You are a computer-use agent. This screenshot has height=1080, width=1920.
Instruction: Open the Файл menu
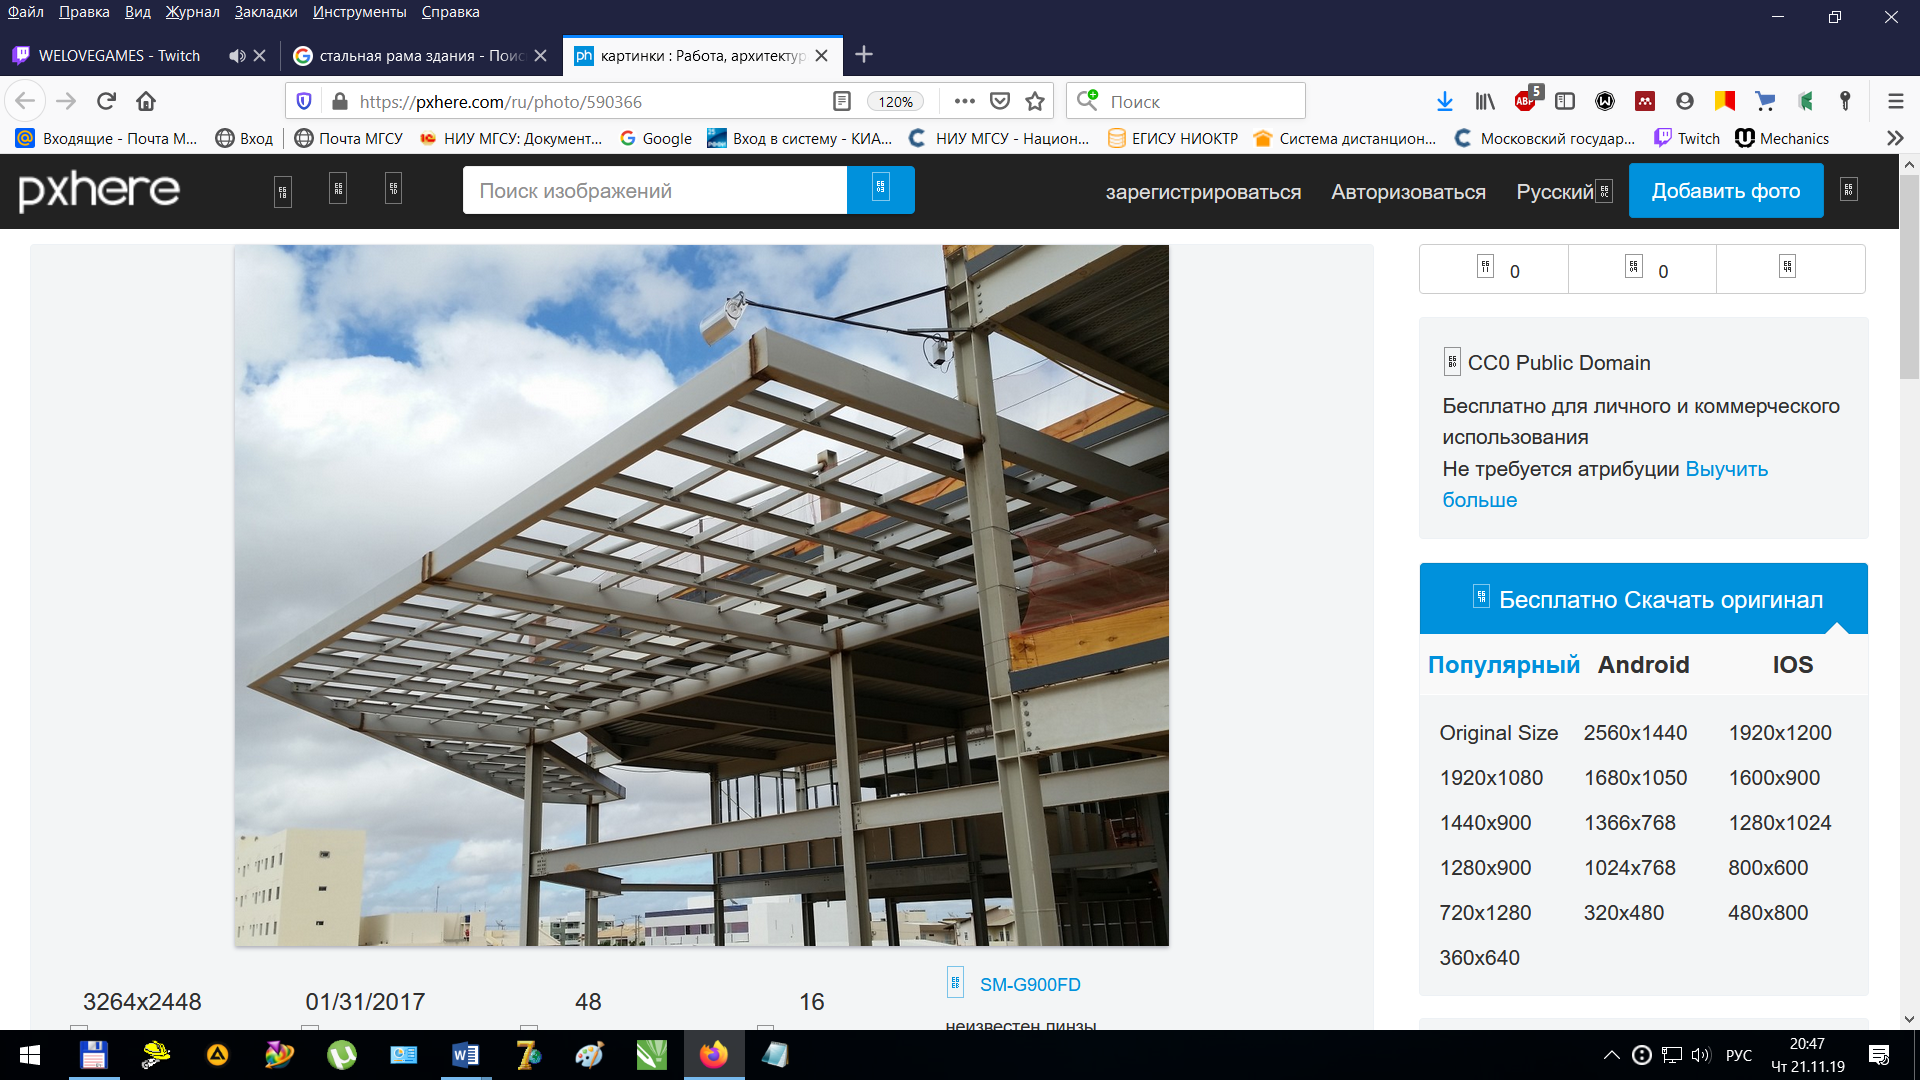click(26, 12)
